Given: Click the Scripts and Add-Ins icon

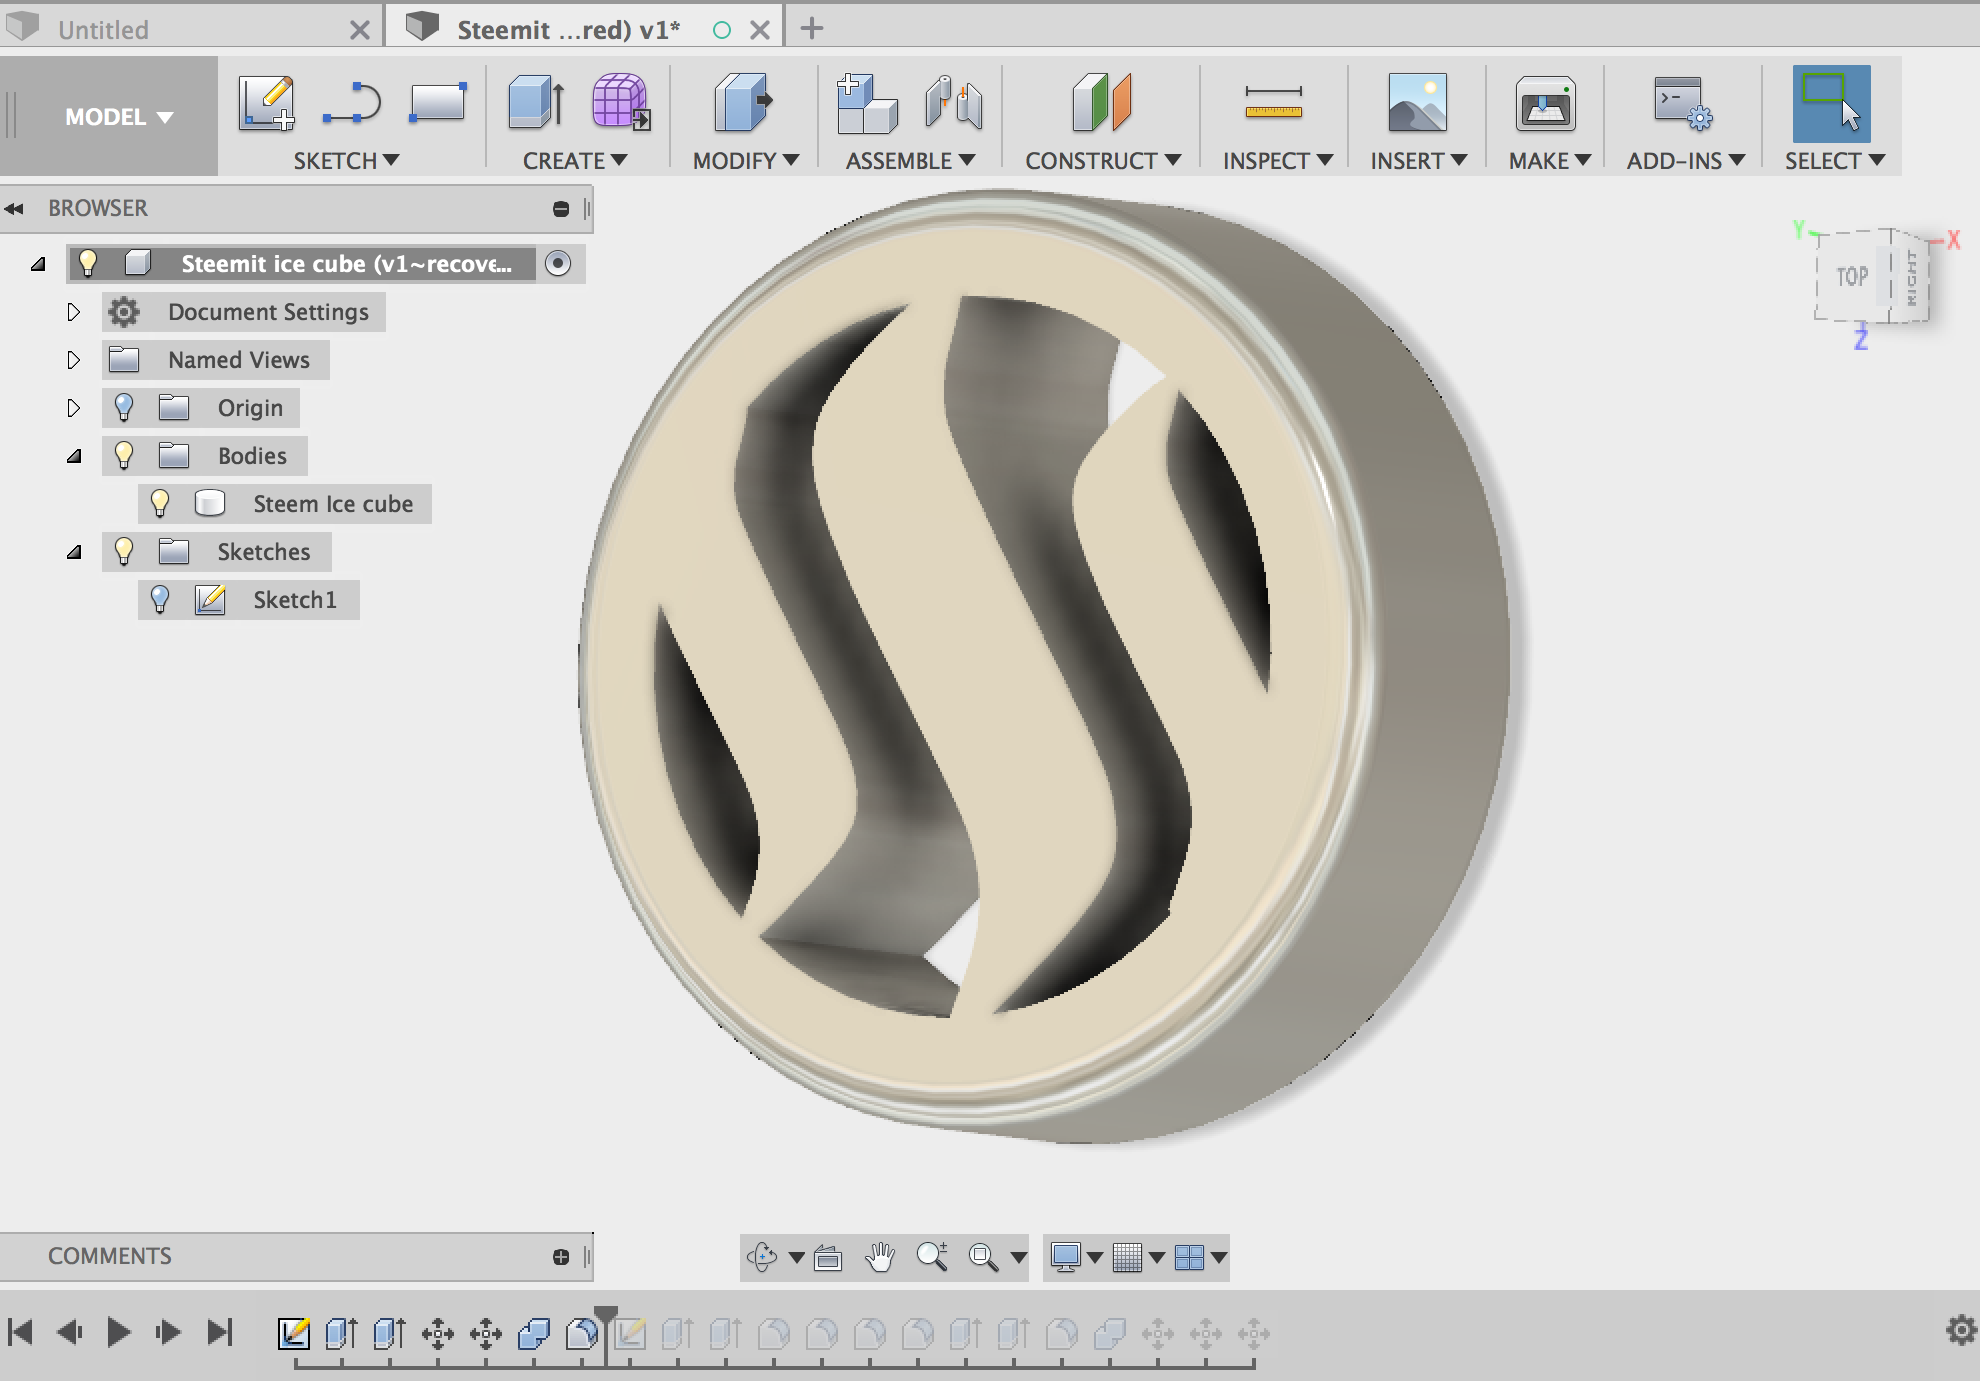Looking at the screenshot, I should (x=1682, y=104).
